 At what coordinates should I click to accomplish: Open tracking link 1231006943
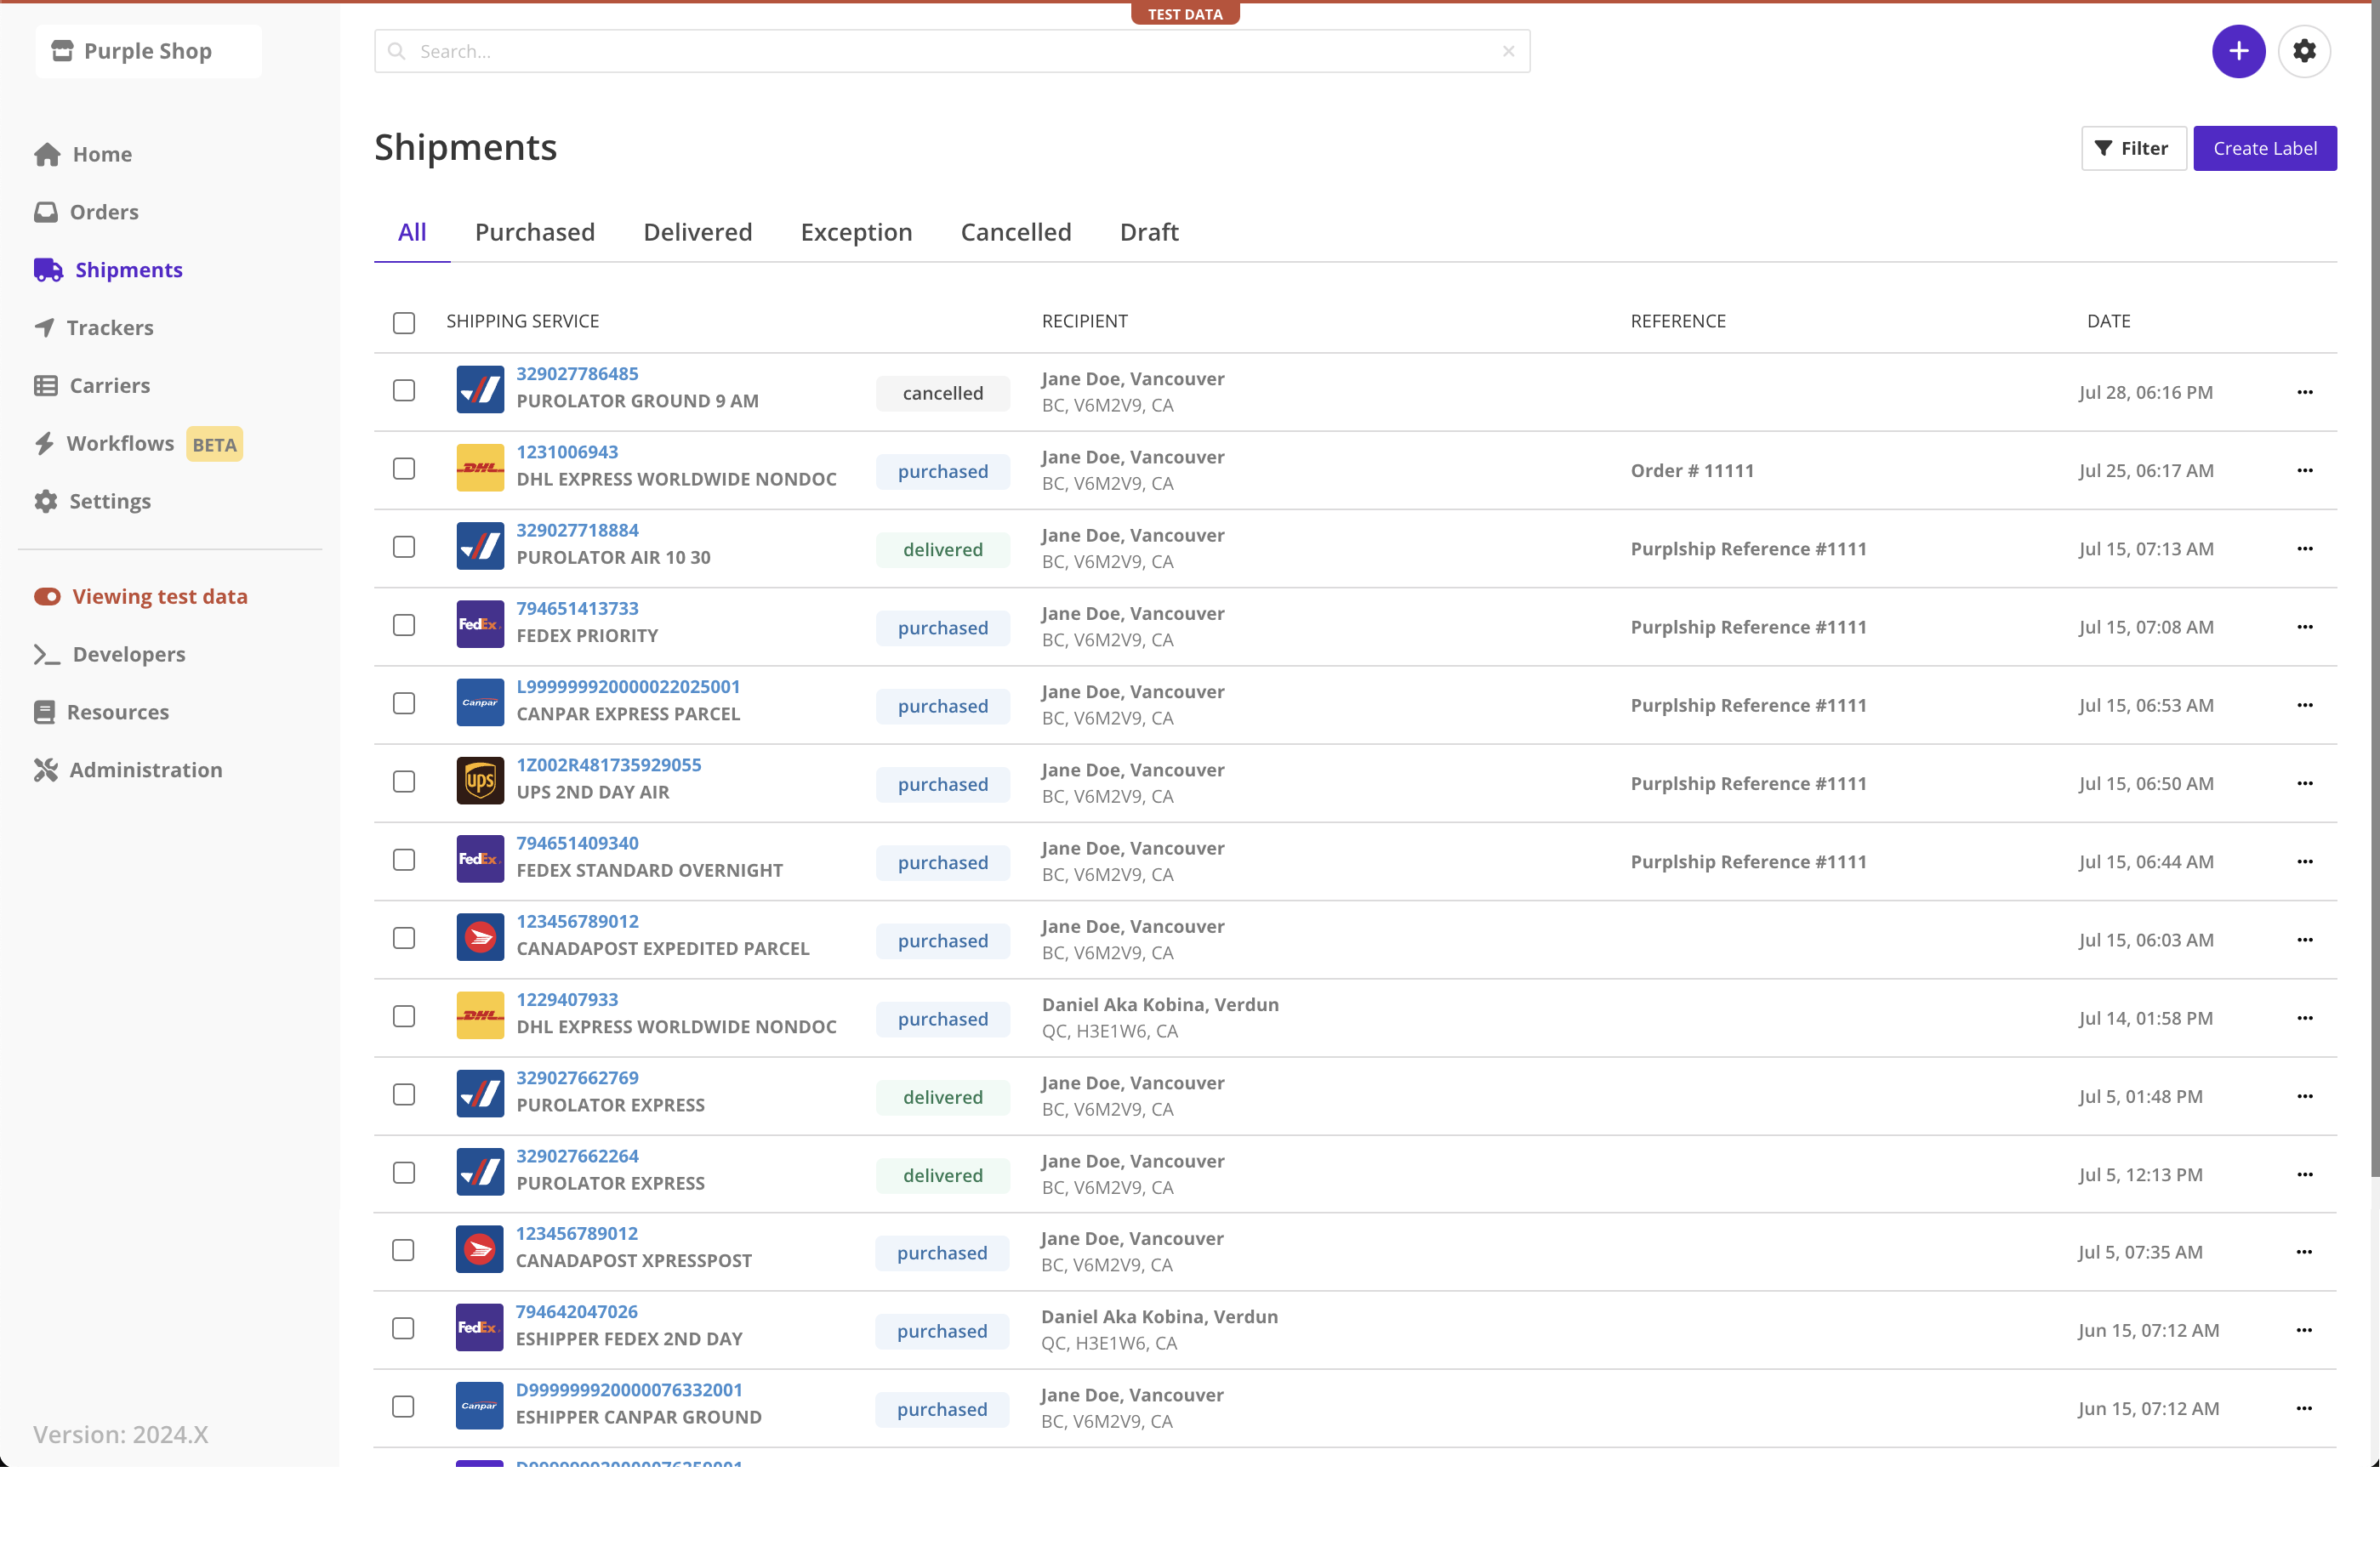pyautogui.click(x=567, y=452)
